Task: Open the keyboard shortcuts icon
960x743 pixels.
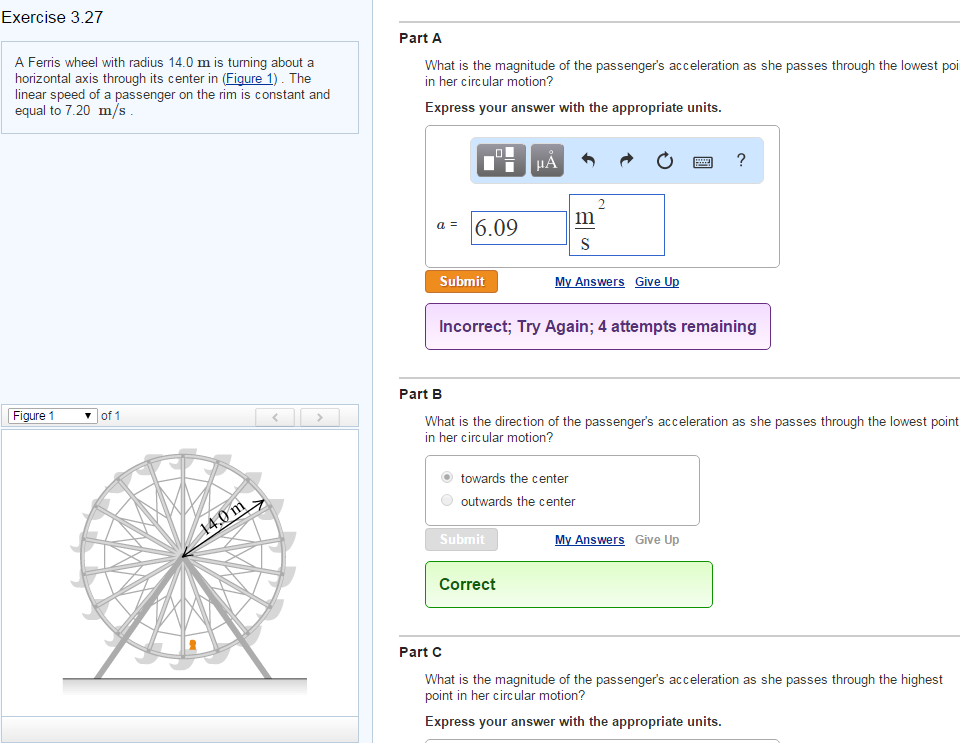Action: [702, 160]
